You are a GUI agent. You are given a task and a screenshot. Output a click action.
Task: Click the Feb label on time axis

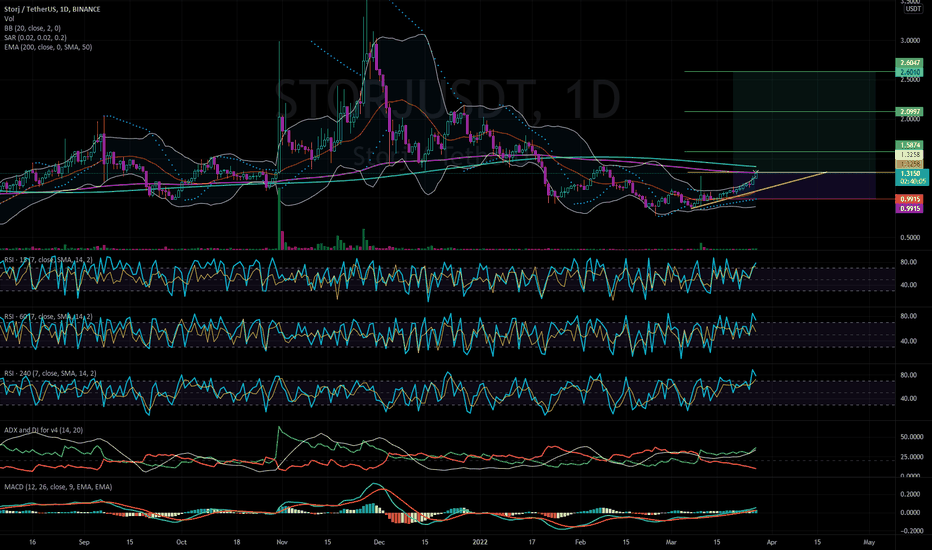pos(581,542)
